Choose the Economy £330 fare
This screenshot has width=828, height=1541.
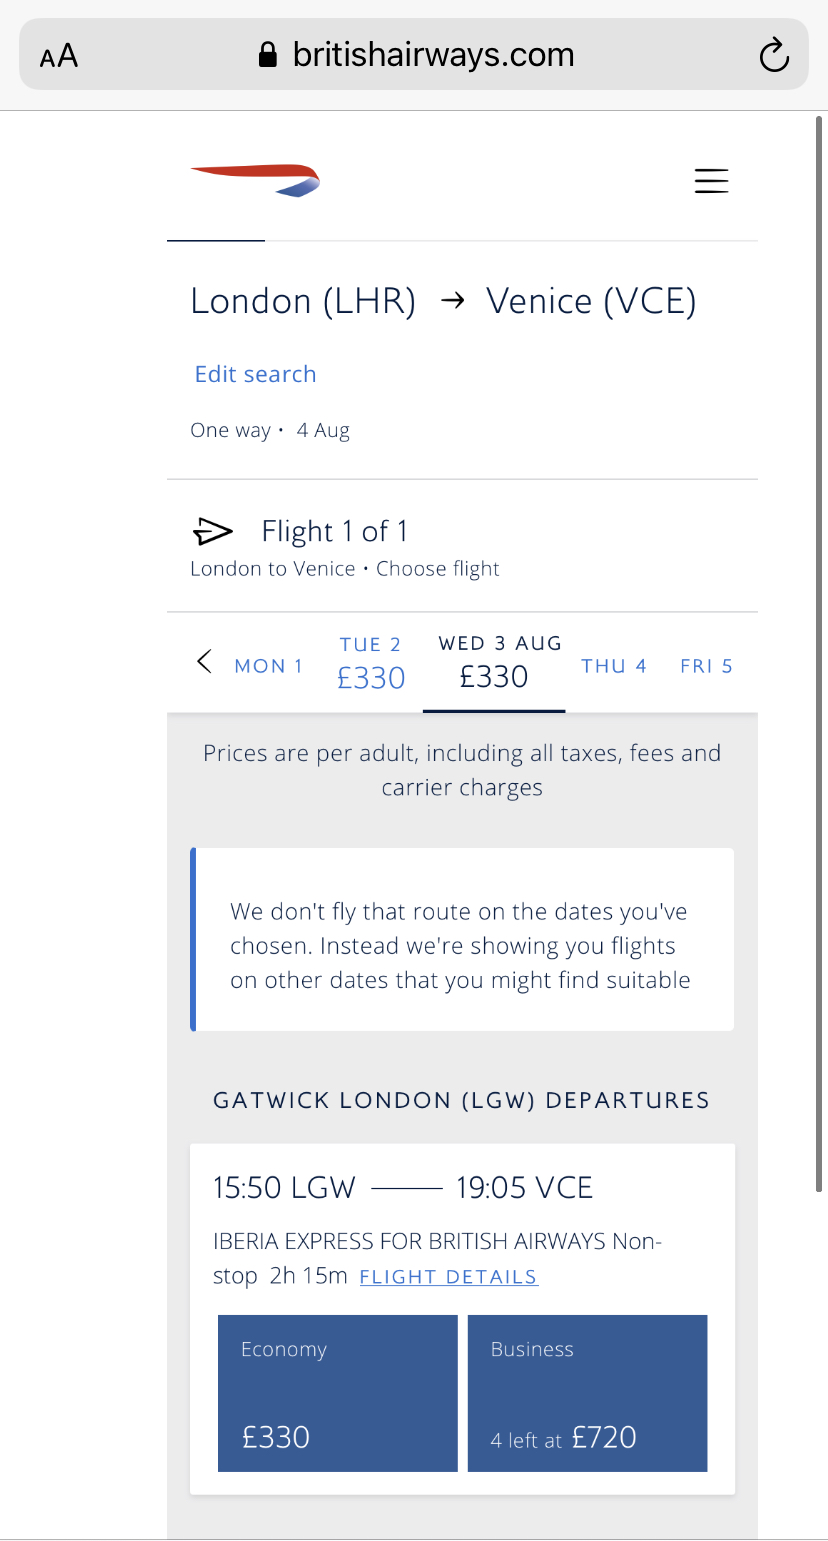[x=338, y=1393]
